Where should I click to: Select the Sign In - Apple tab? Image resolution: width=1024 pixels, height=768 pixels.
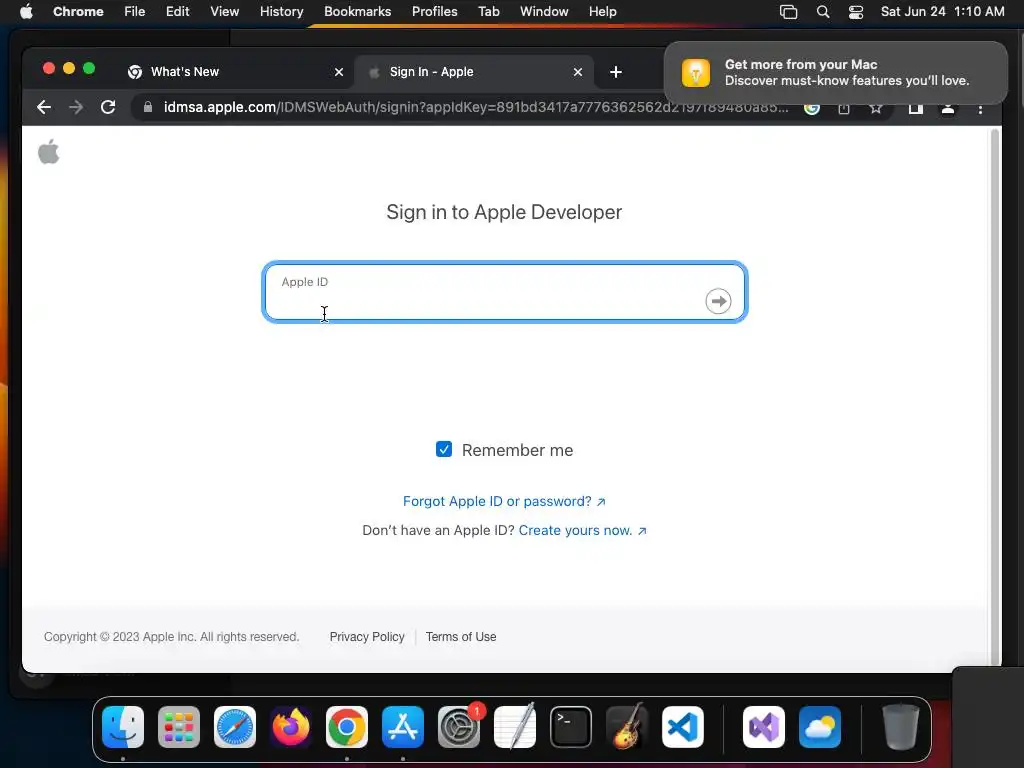[474, 72]
